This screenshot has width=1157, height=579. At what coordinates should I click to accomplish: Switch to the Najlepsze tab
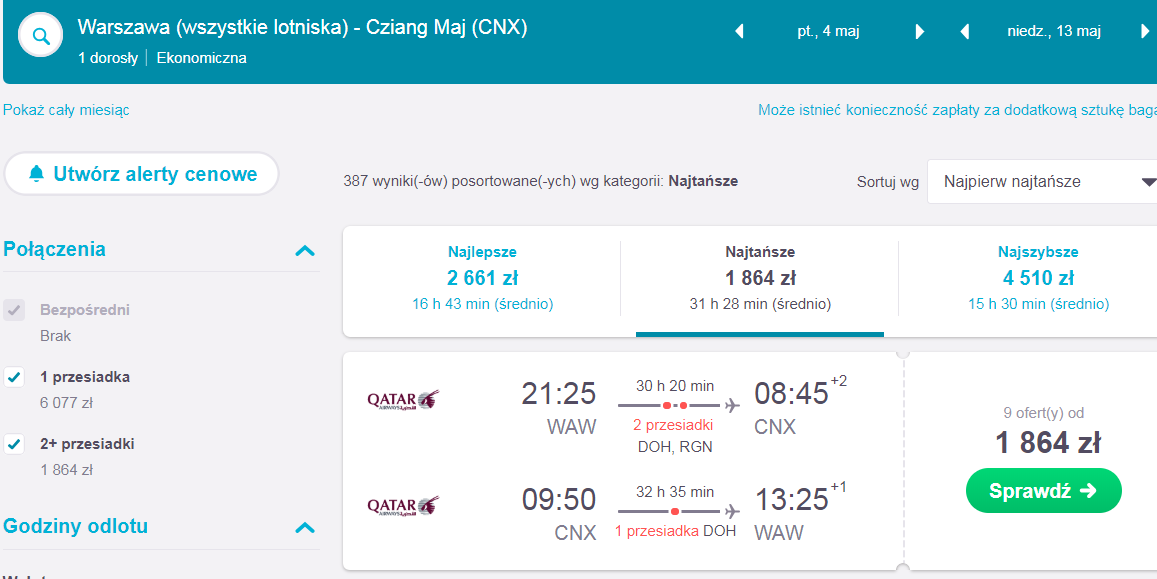[482, 277]
